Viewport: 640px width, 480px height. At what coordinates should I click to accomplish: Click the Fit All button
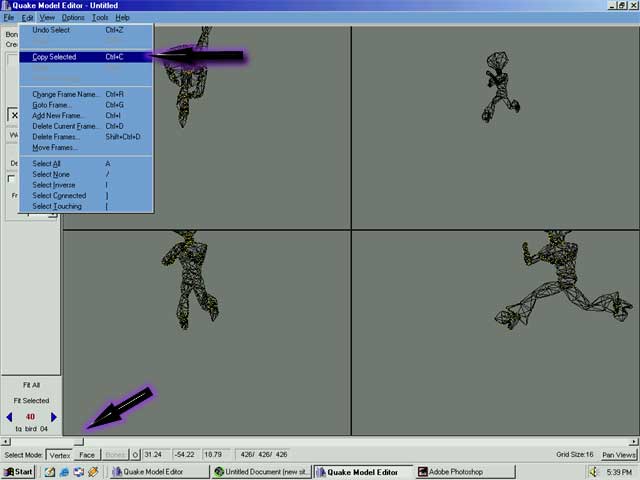31,385
